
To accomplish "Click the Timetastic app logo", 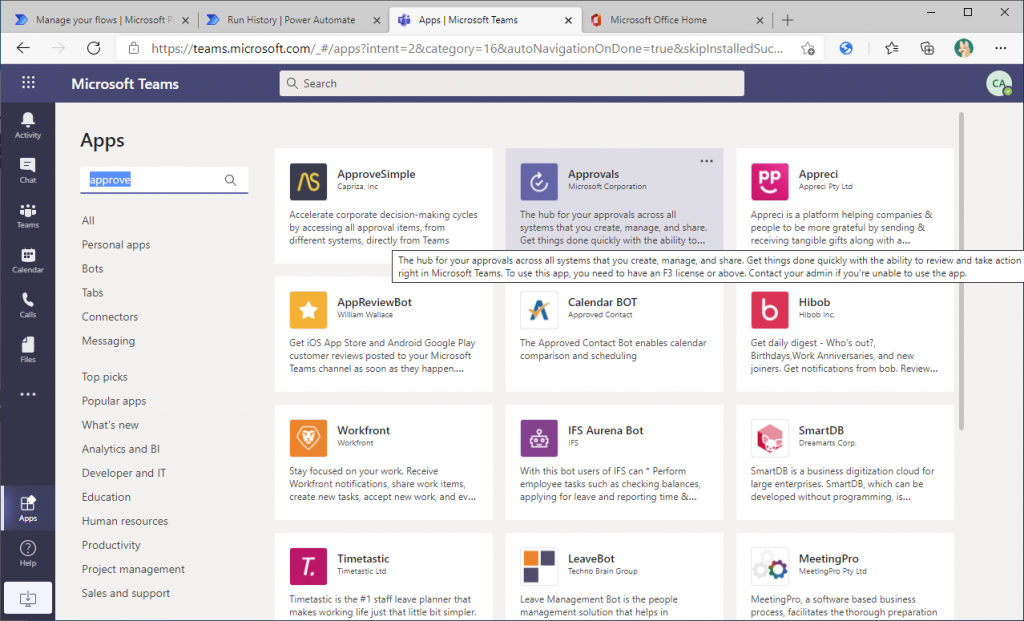I will pos(308,566).
